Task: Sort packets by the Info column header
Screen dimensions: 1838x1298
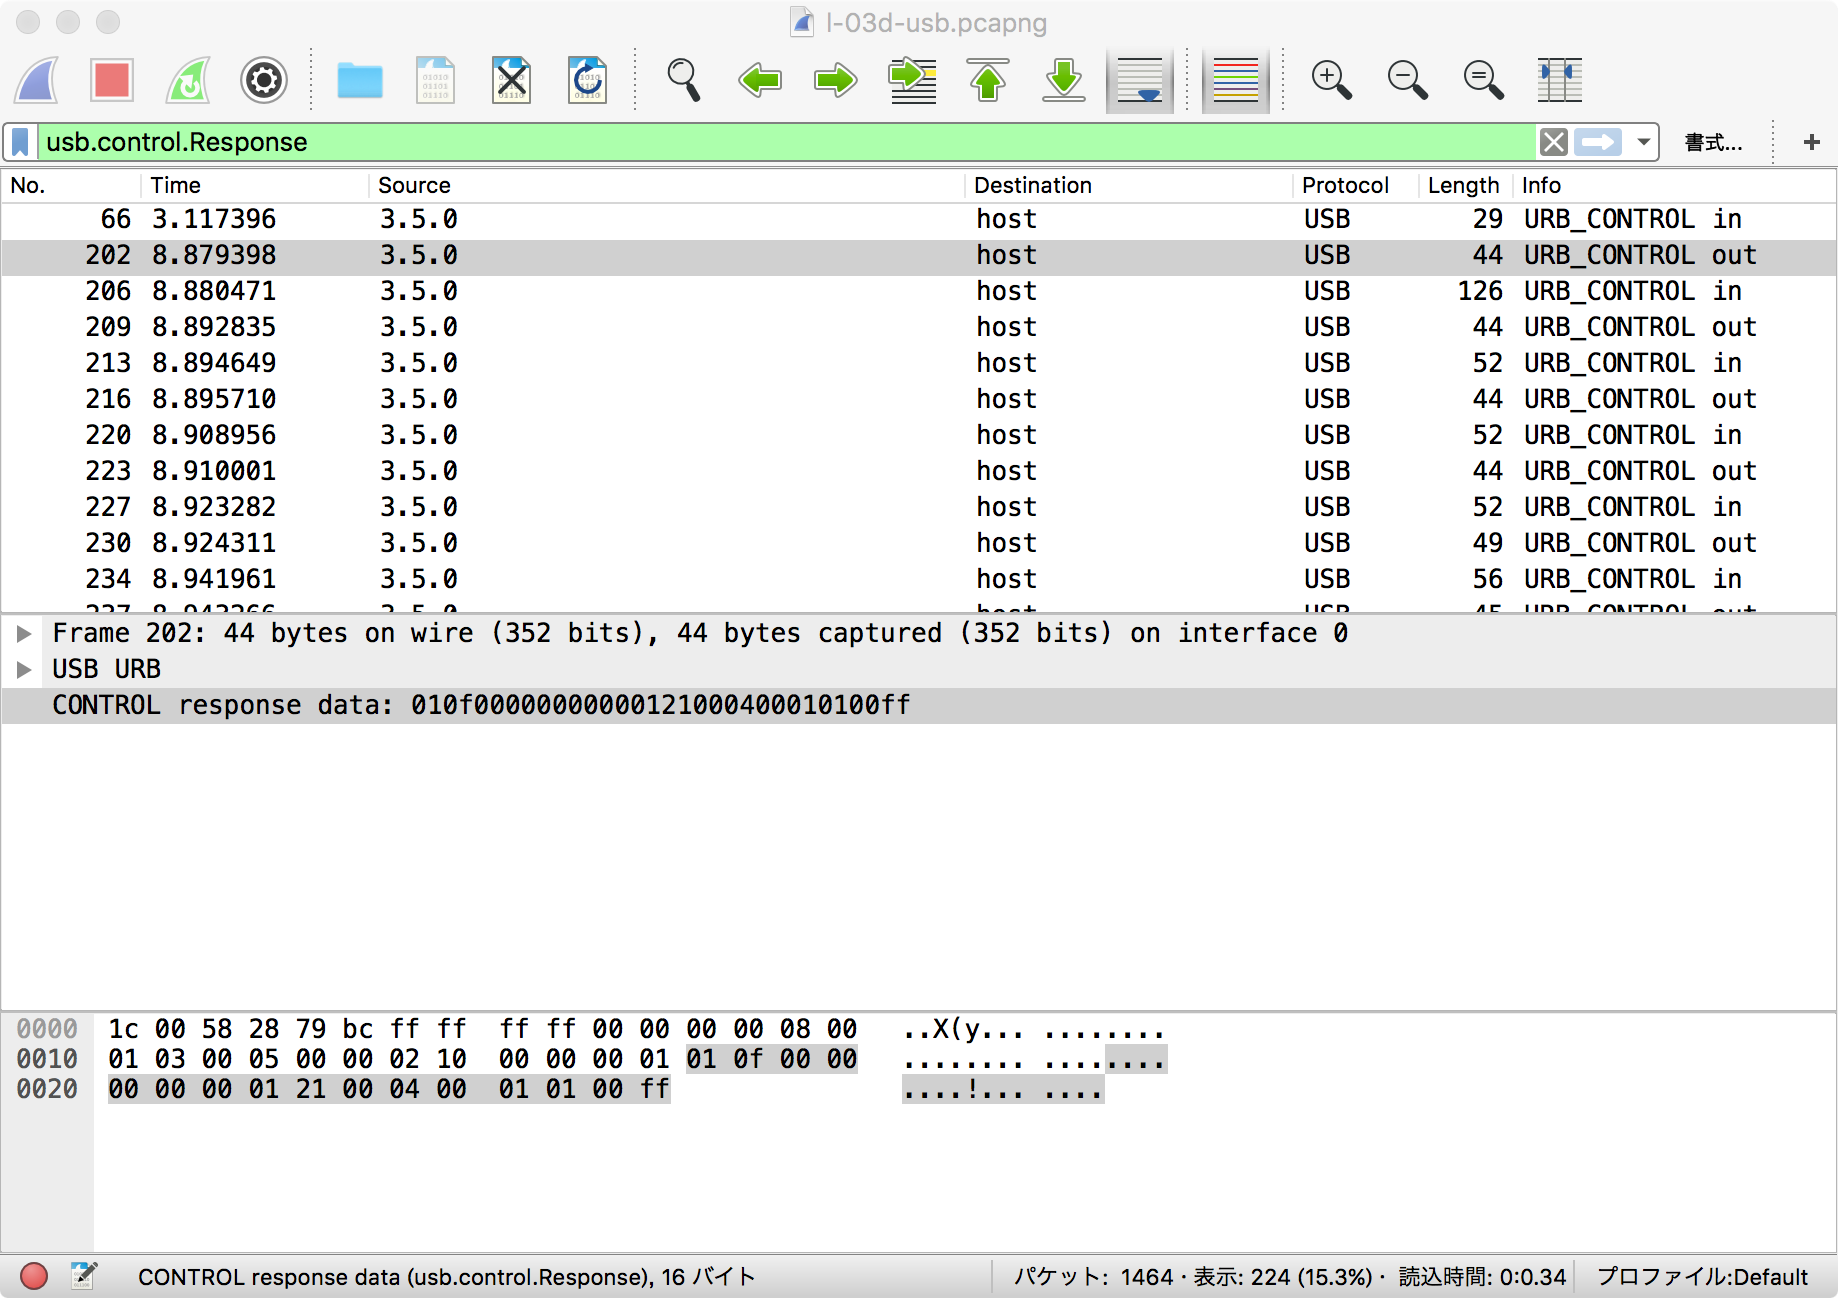Action: click(x=1675, y=185)
